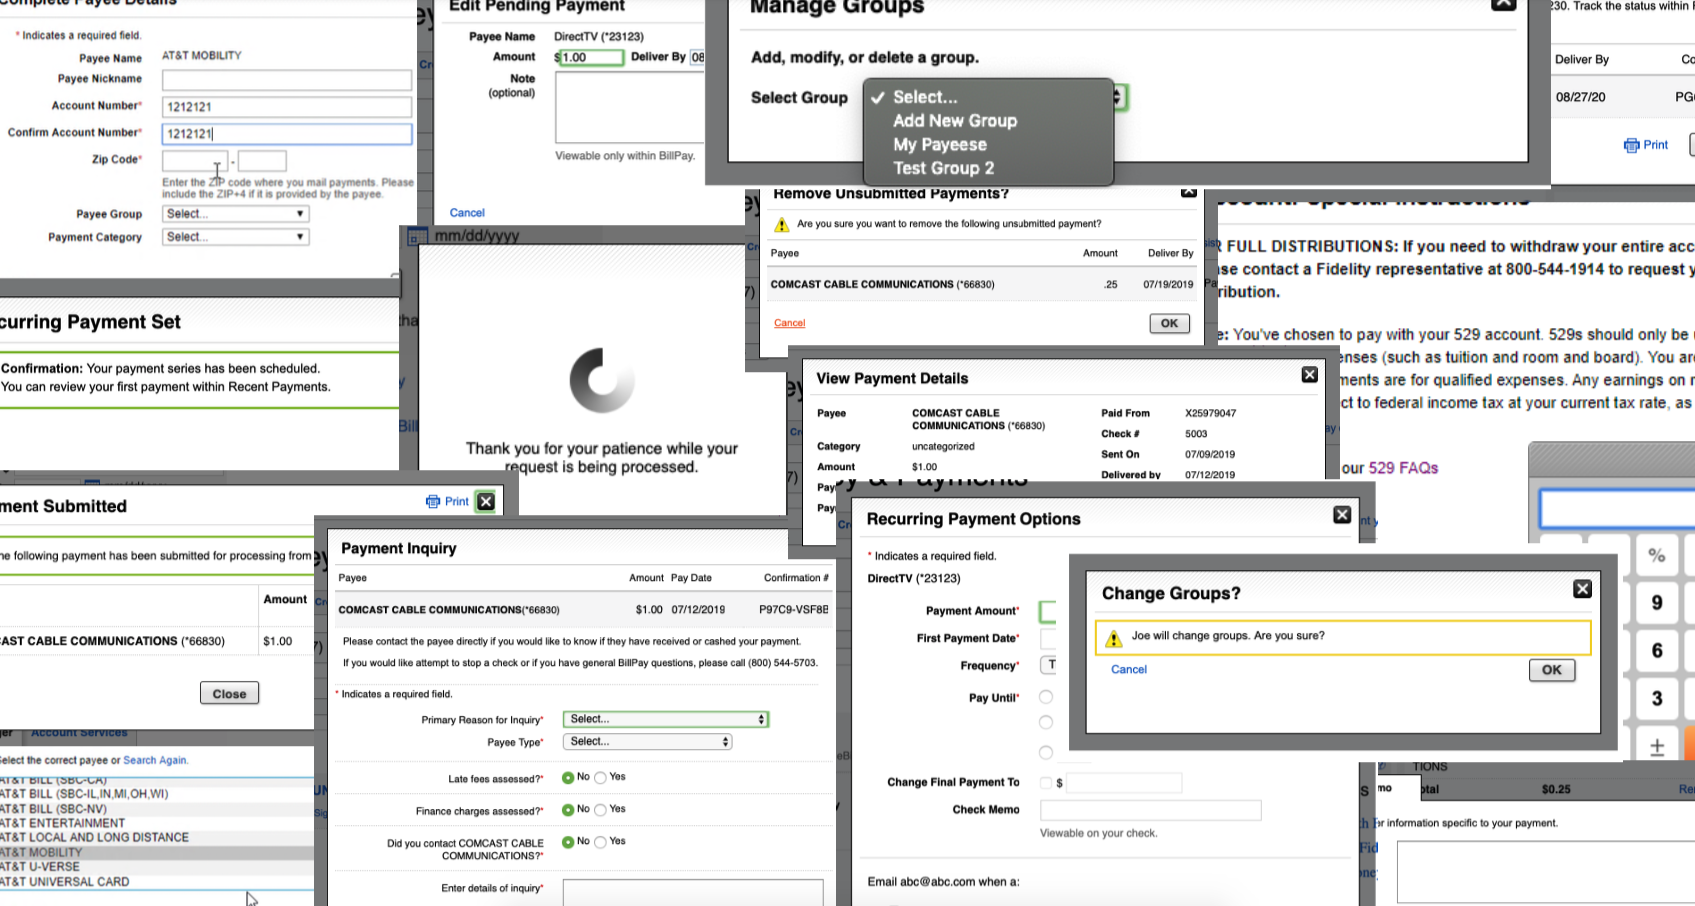Click the Search Again link
Image resolution: width=1695 pixels, height=906 pixels.
click(155, 760)
